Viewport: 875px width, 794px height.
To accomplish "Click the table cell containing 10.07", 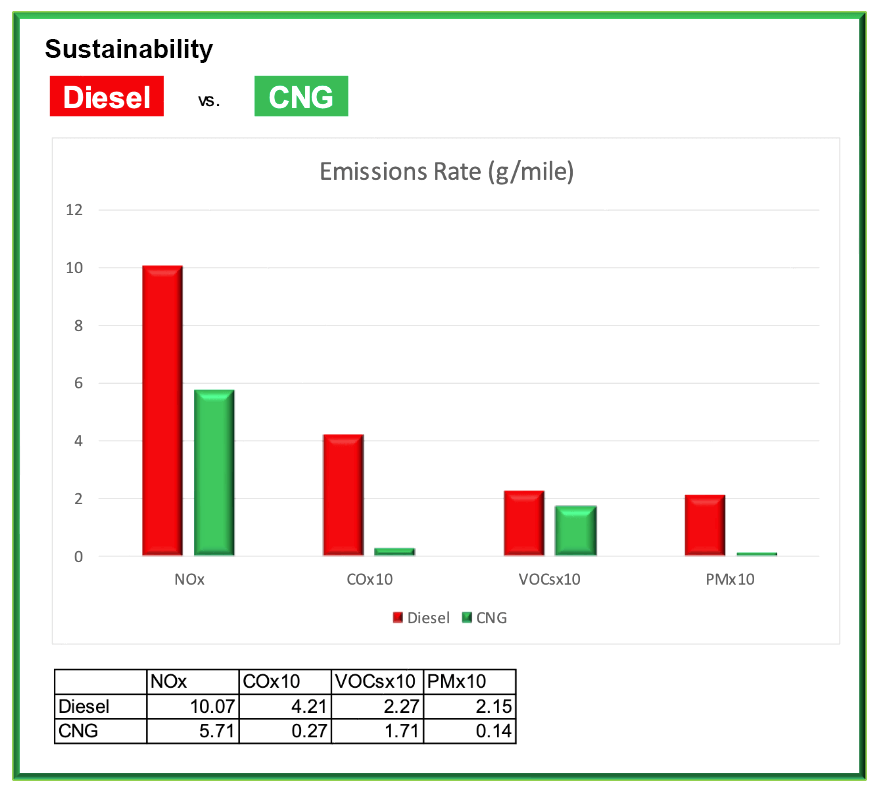I will [x=192, y=707].
